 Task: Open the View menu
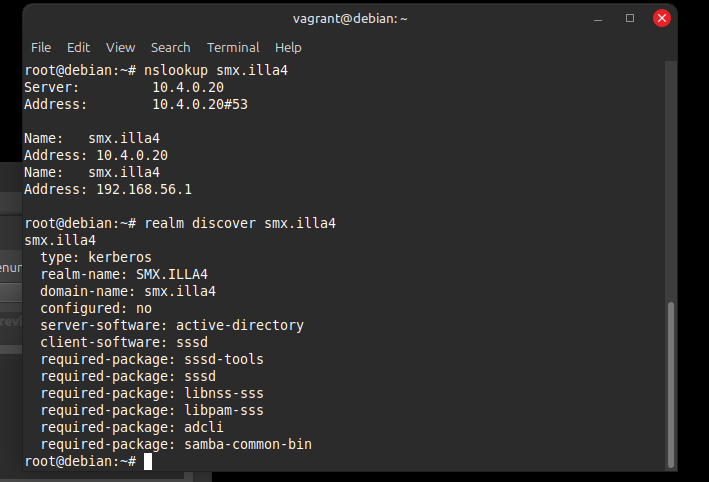point(120,47)
